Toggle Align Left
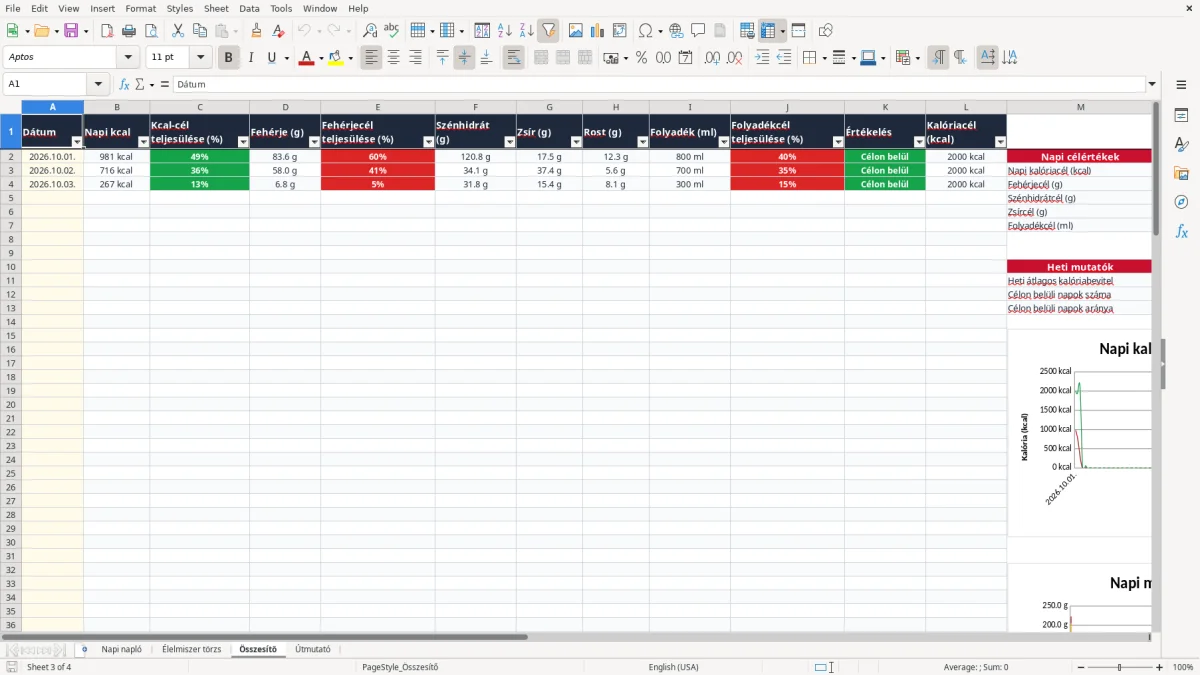 pos(371,58)
